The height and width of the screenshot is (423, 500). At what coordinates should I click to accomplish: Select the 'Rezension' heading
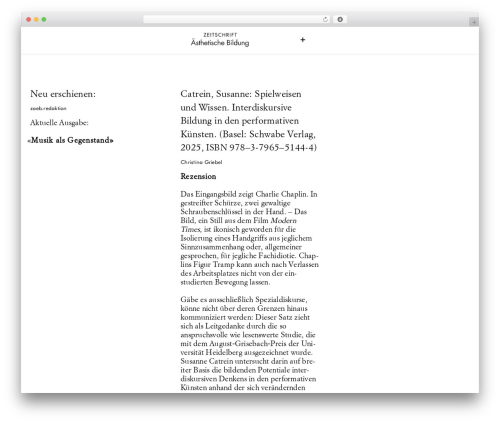[198, 176]
